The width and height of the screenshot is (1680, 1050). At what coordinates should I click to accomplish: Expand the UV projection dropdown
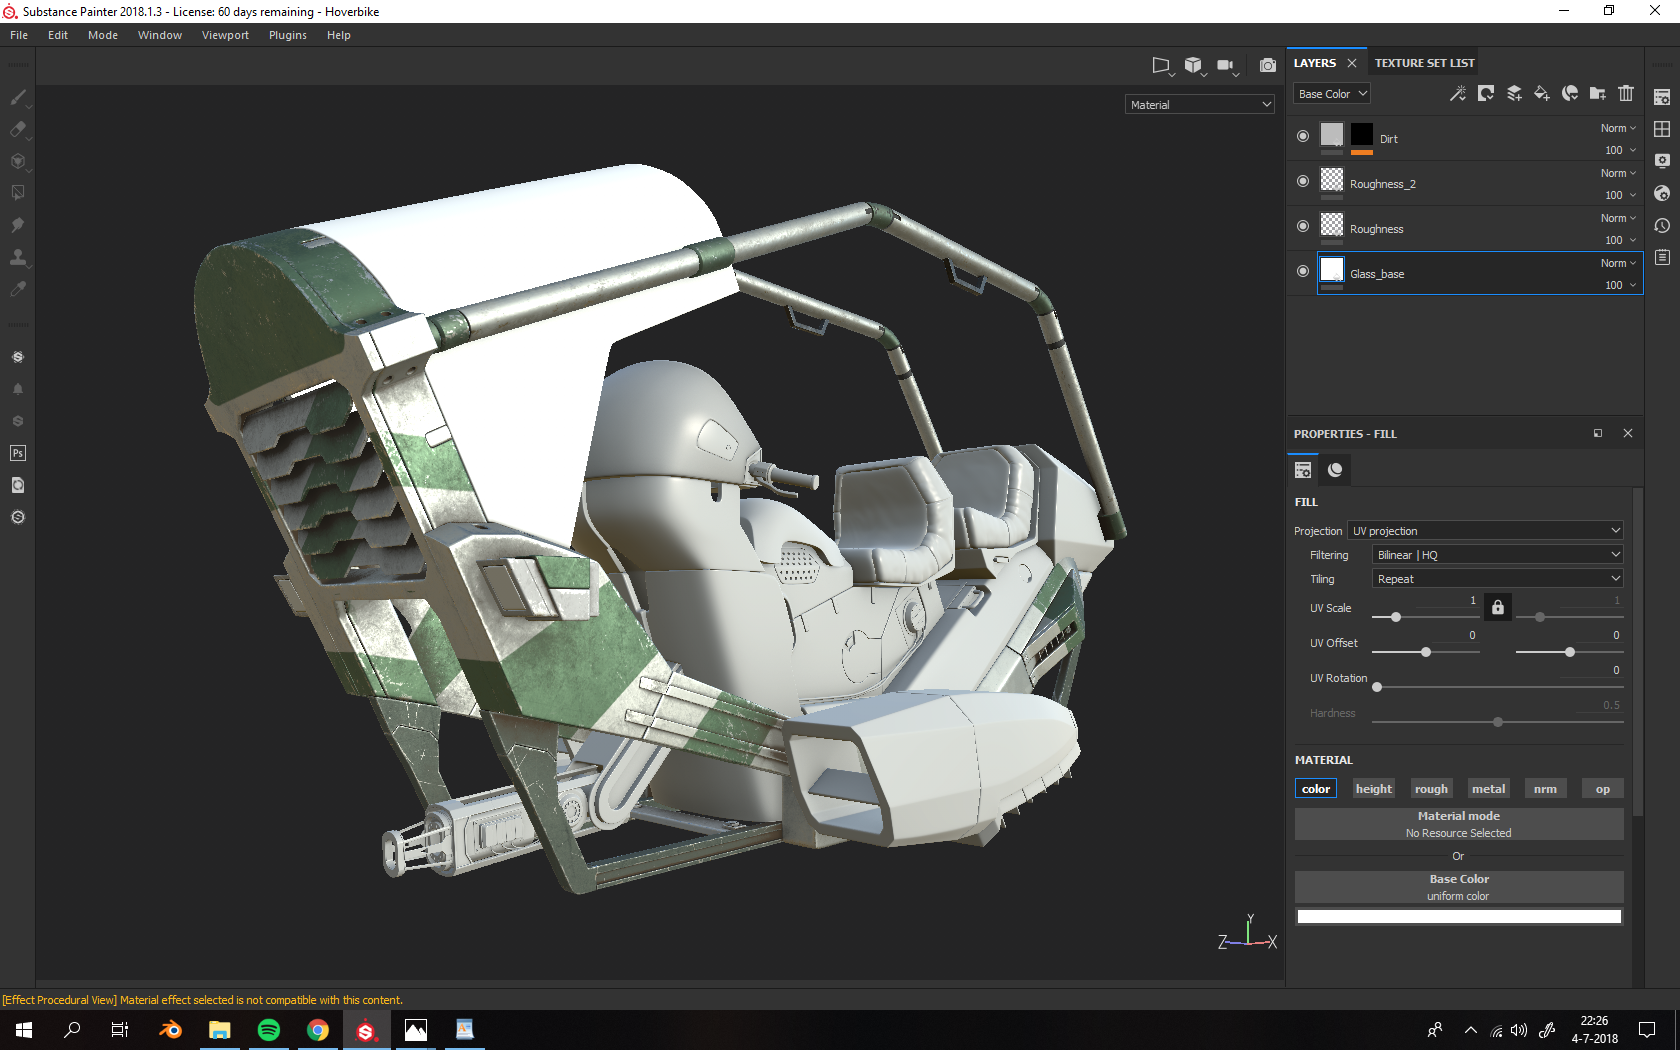pyautogui.click(x=1484, y=531)
